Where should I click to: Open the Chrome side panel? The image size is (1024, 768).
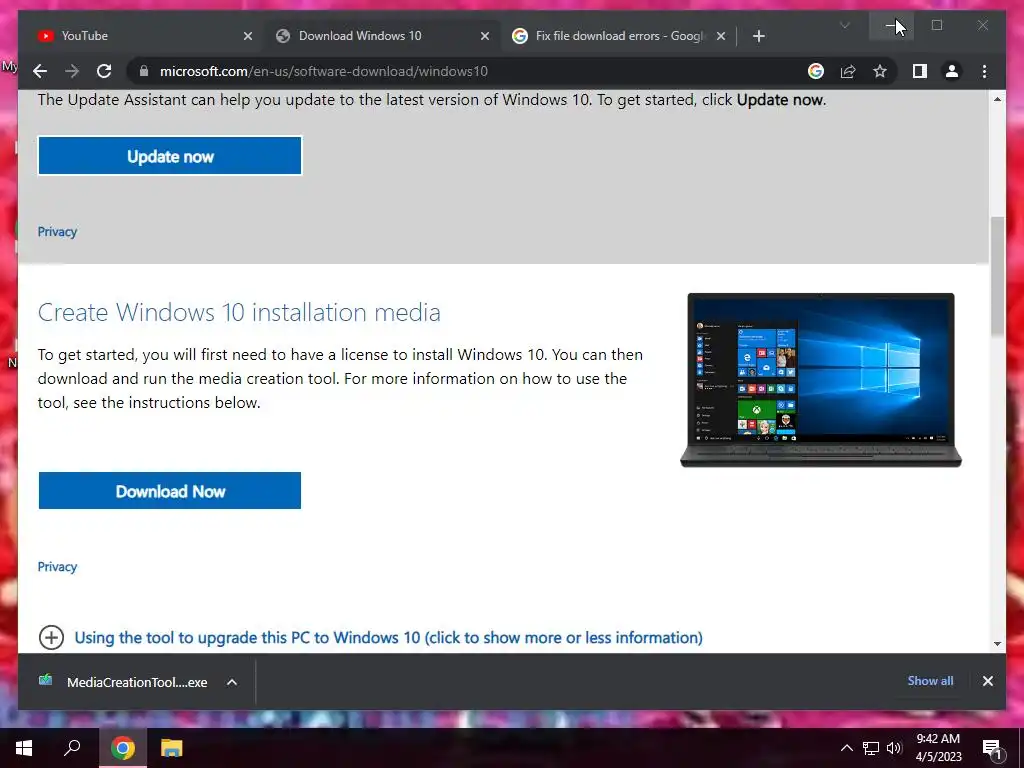point(920,71)
